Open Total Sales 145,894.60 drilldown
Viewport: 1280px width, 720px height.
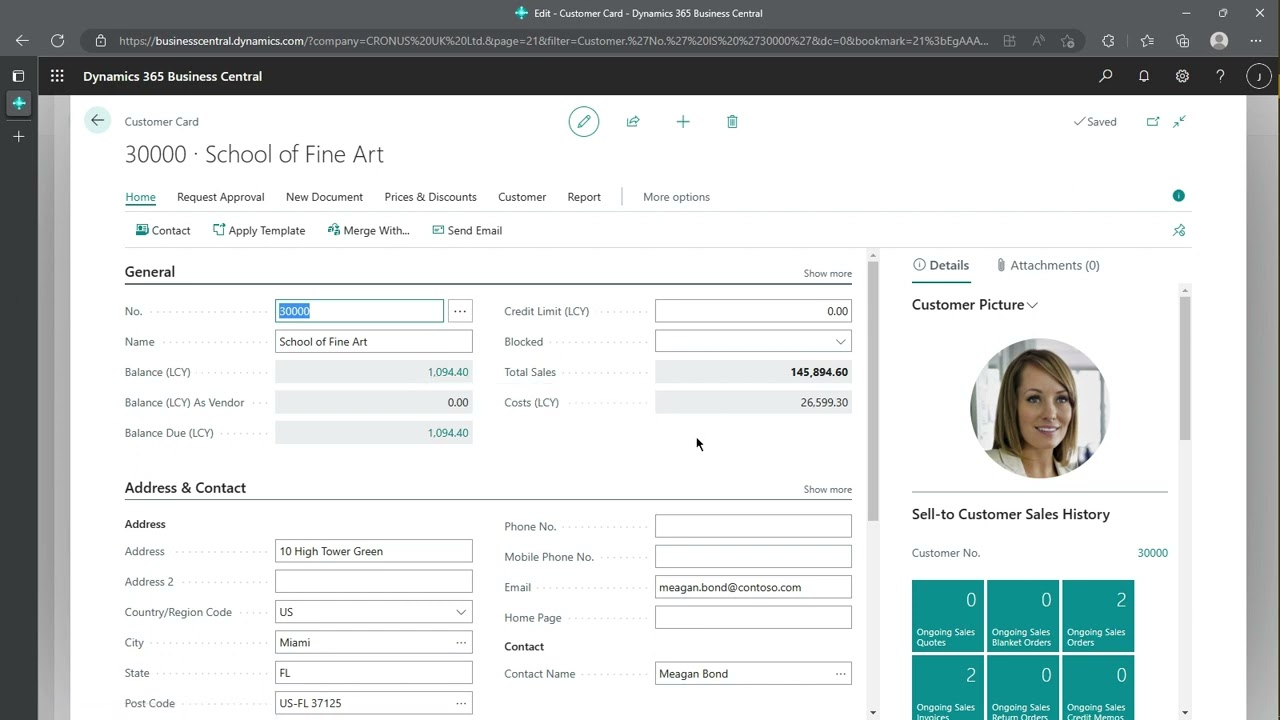pos(819,372)
